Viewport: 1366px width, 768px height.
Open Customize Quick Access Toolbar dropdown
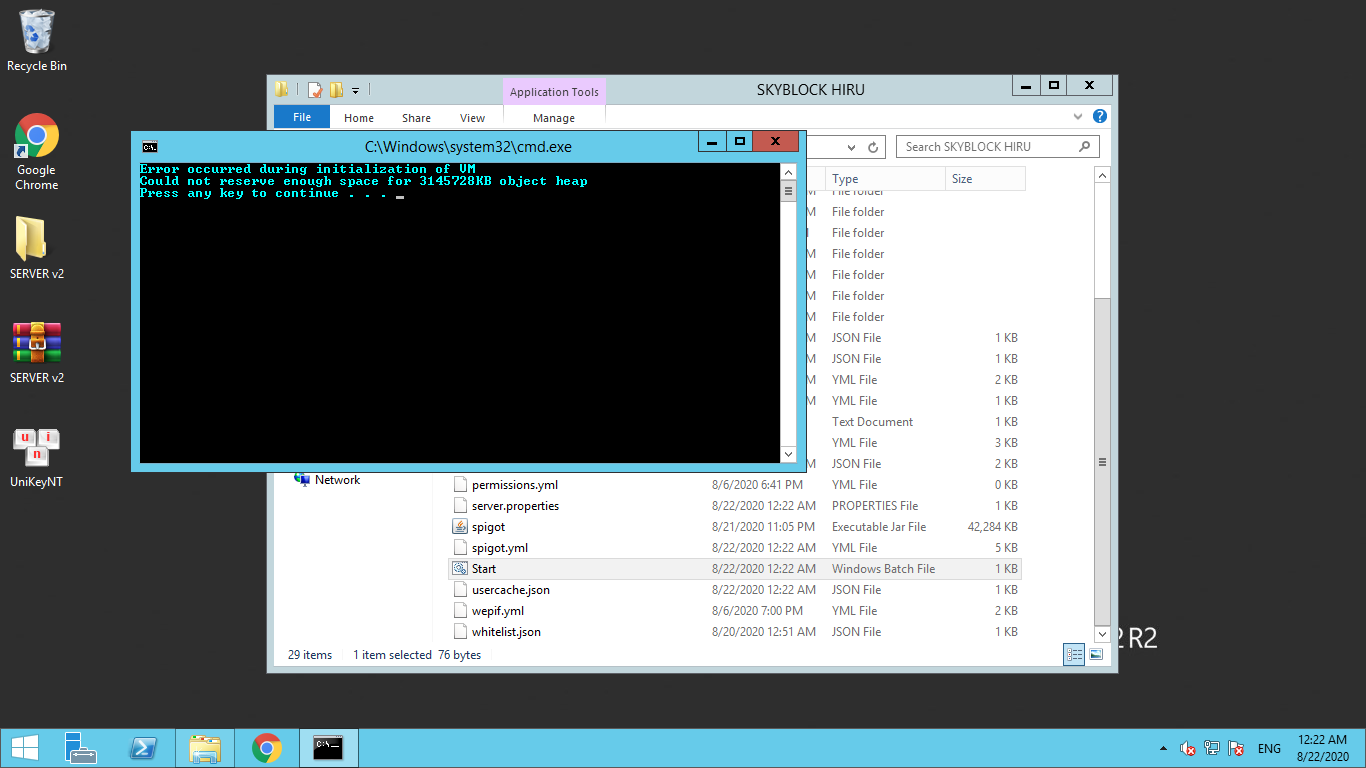355,91
